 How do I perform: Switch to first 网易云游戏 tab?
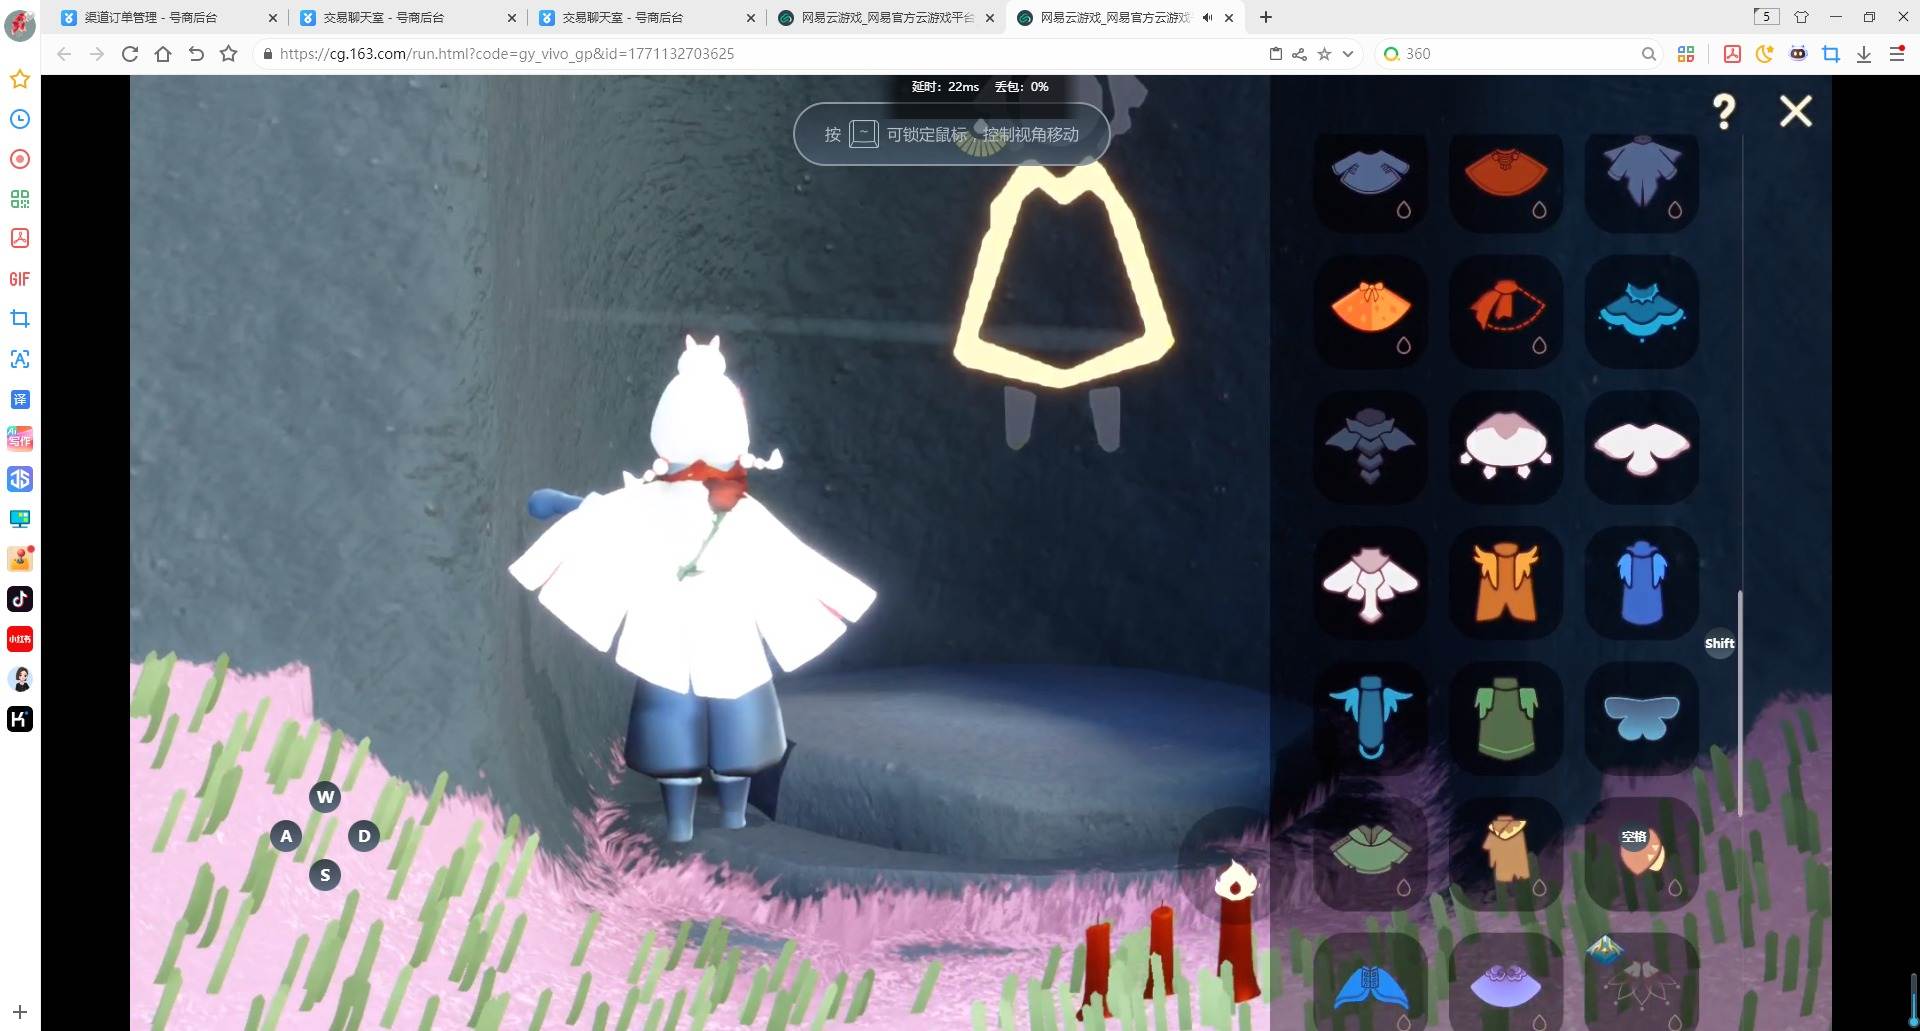coord(884,17)
